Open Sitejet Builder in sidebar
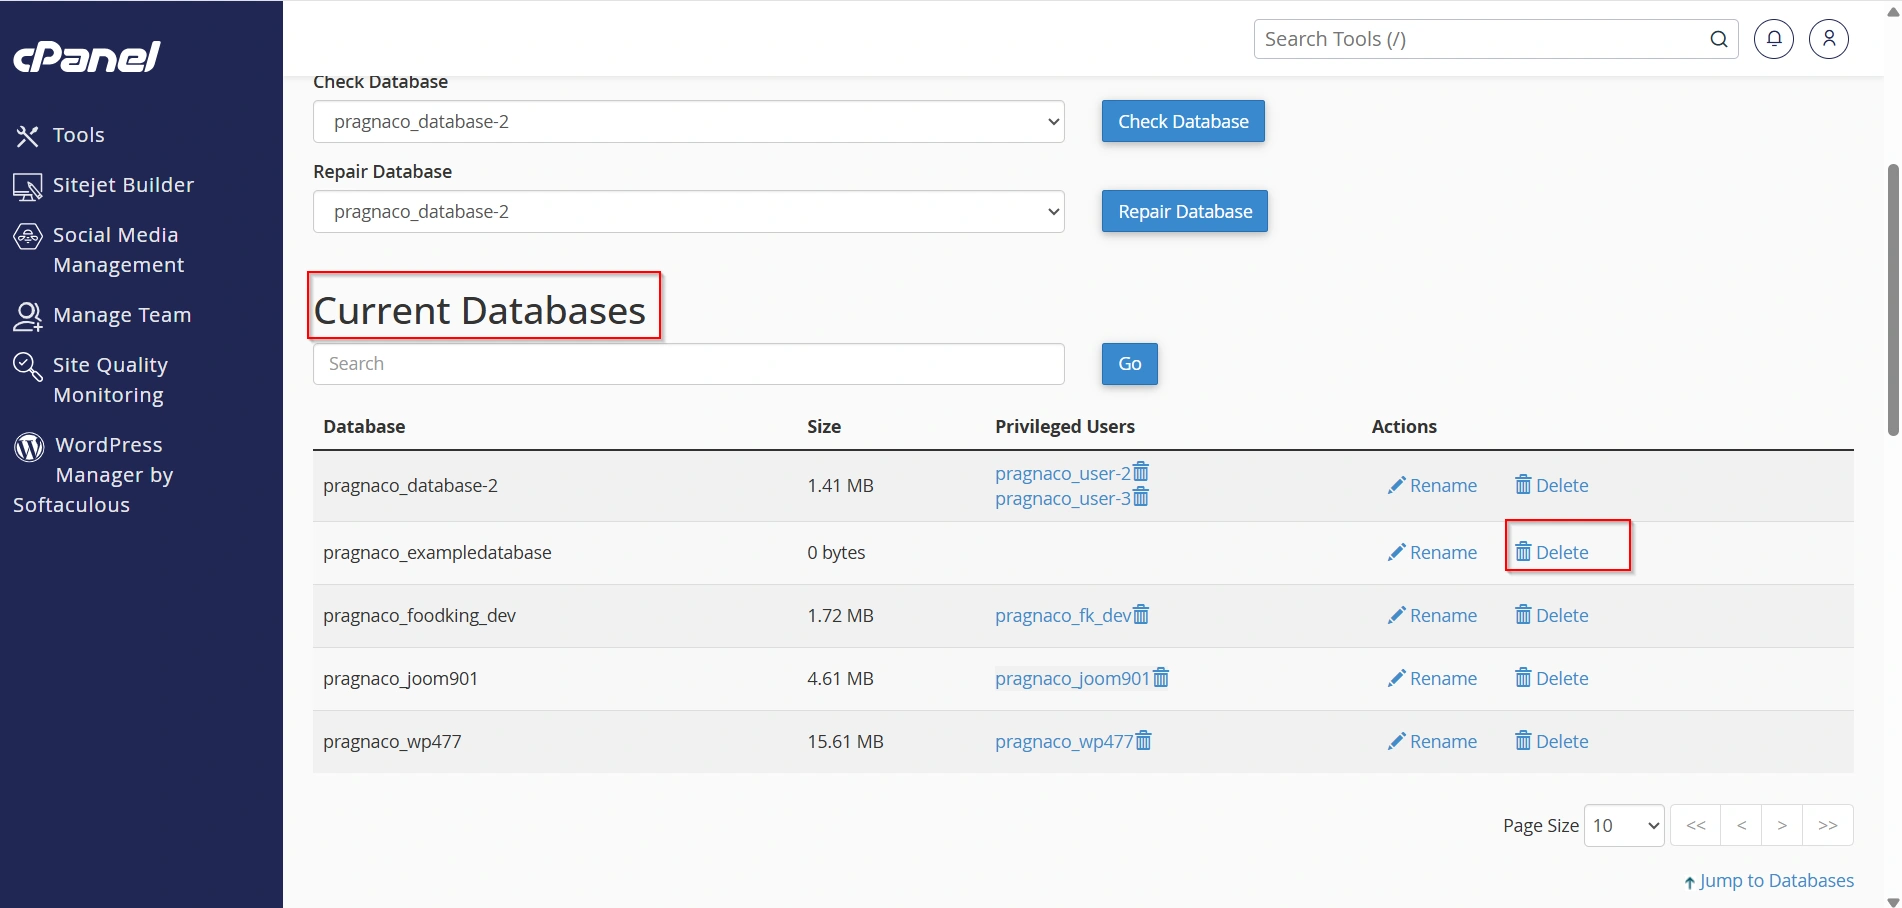This screenshot has height=908, width=1902. (123, 185)
